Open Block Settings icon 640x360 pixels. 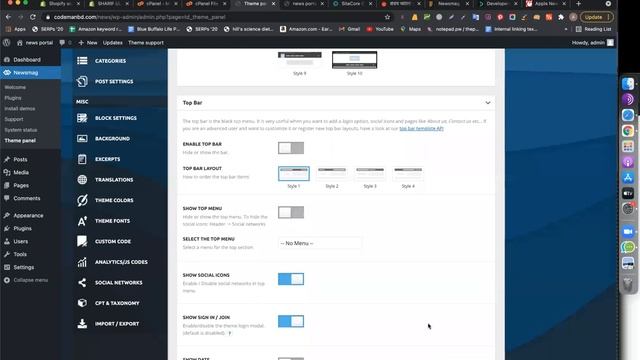click(82, 118)
